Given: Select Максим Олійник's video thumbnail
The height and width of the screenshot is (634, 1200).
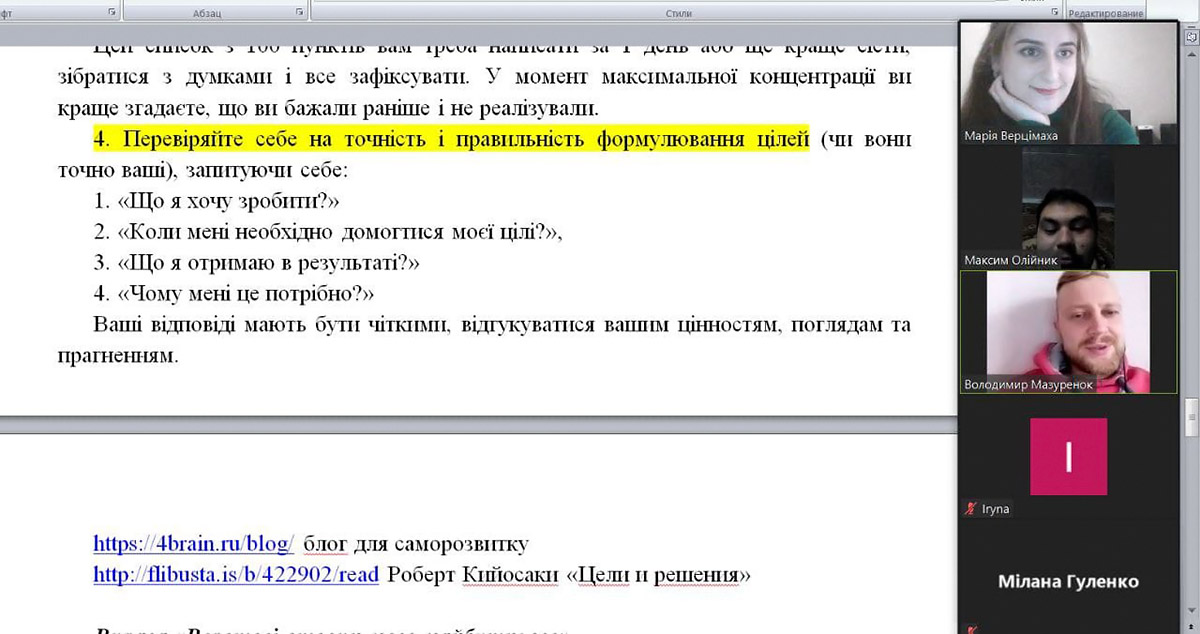Looking at the screenshot, I should pyautogui.click(x=1068, y=207).
